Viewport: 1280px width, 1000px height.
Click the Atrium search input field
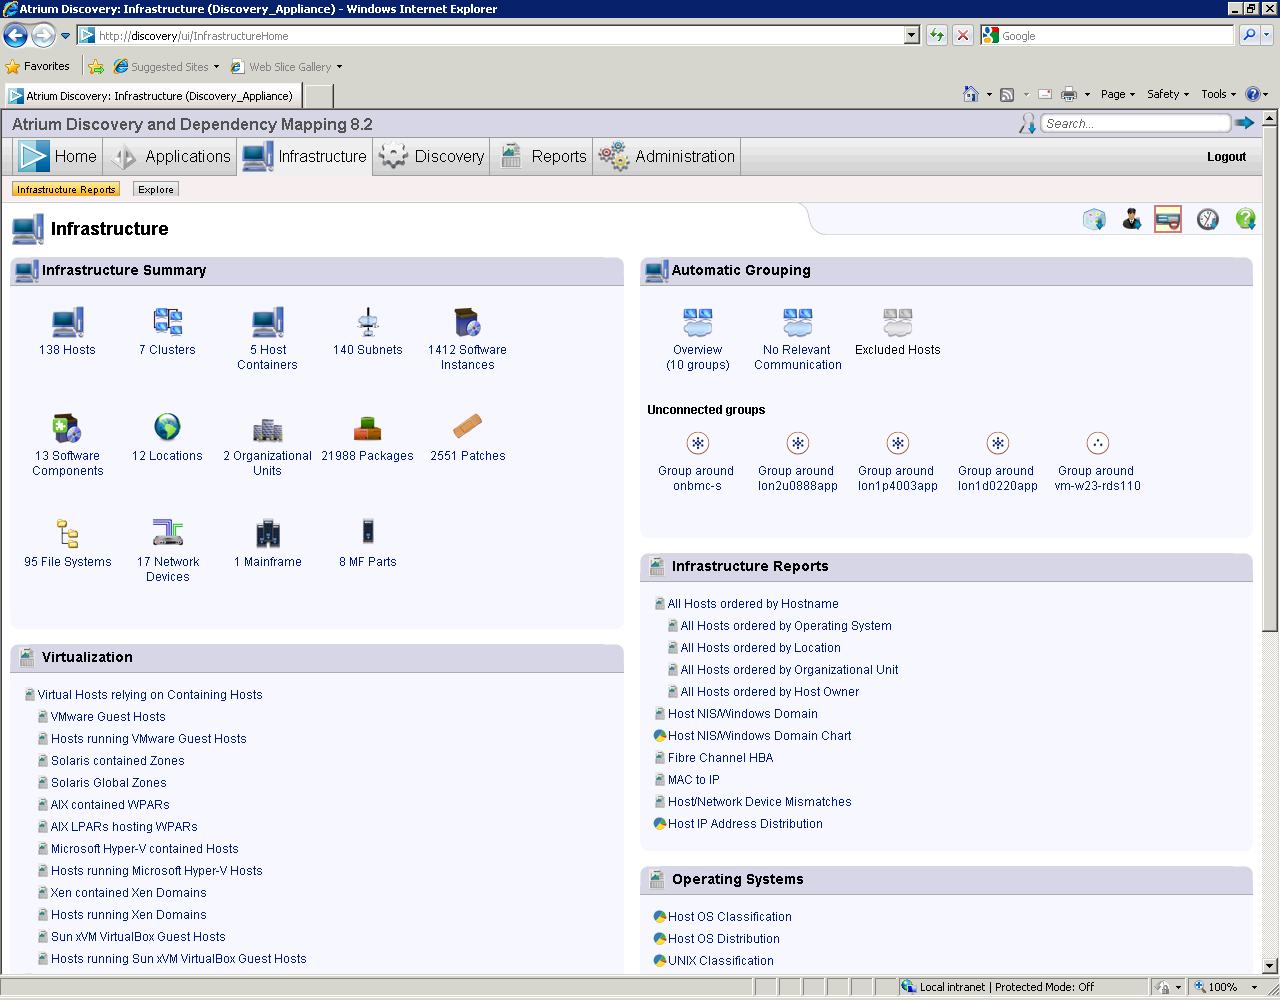click(x=1135, y=123)
